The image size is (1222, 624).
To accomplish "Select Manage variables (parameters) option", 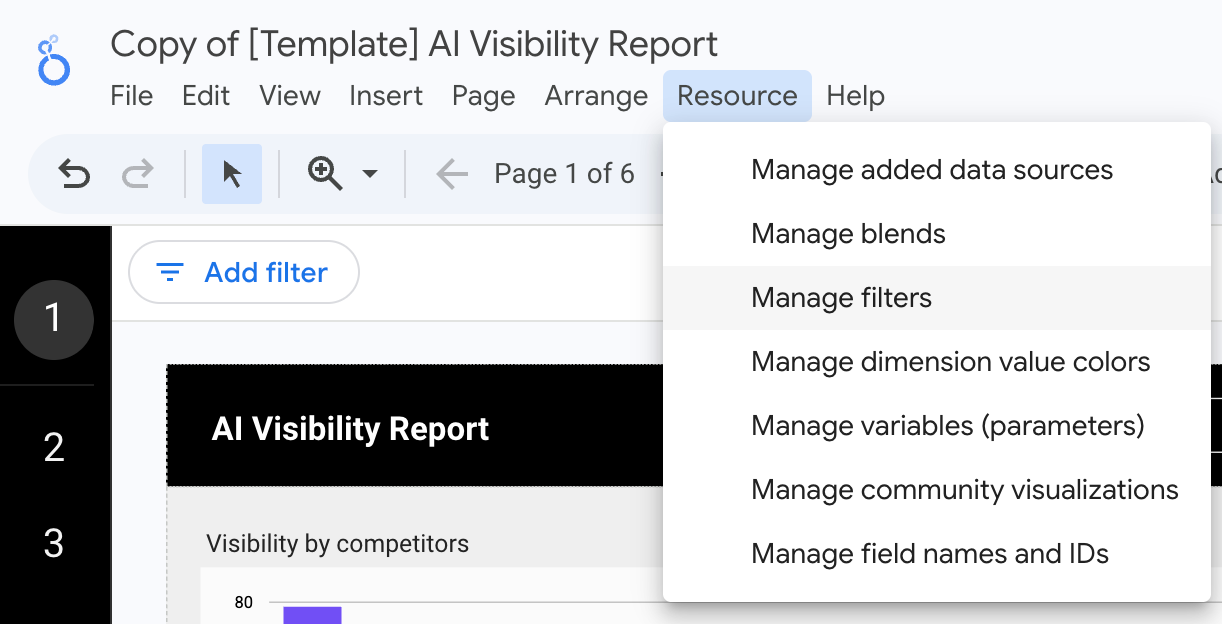I will tap(947, 426).
